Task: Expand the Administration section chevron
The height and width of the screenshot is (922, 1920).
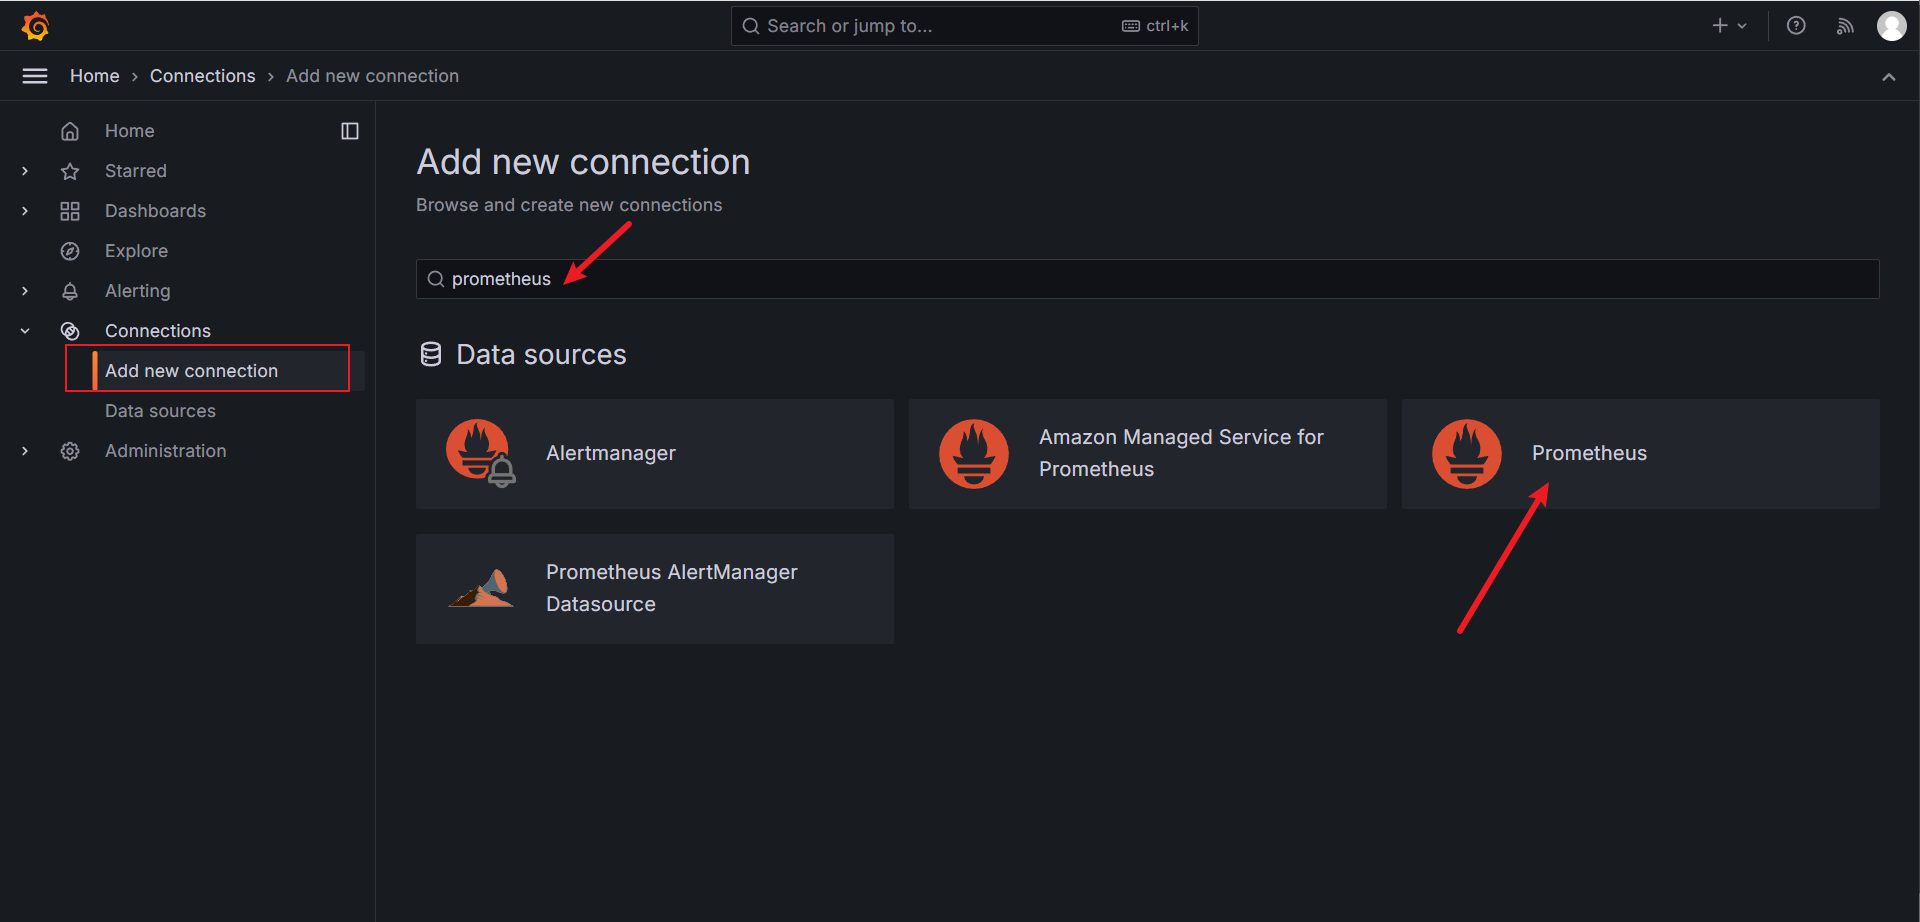Action: point(25,451)
